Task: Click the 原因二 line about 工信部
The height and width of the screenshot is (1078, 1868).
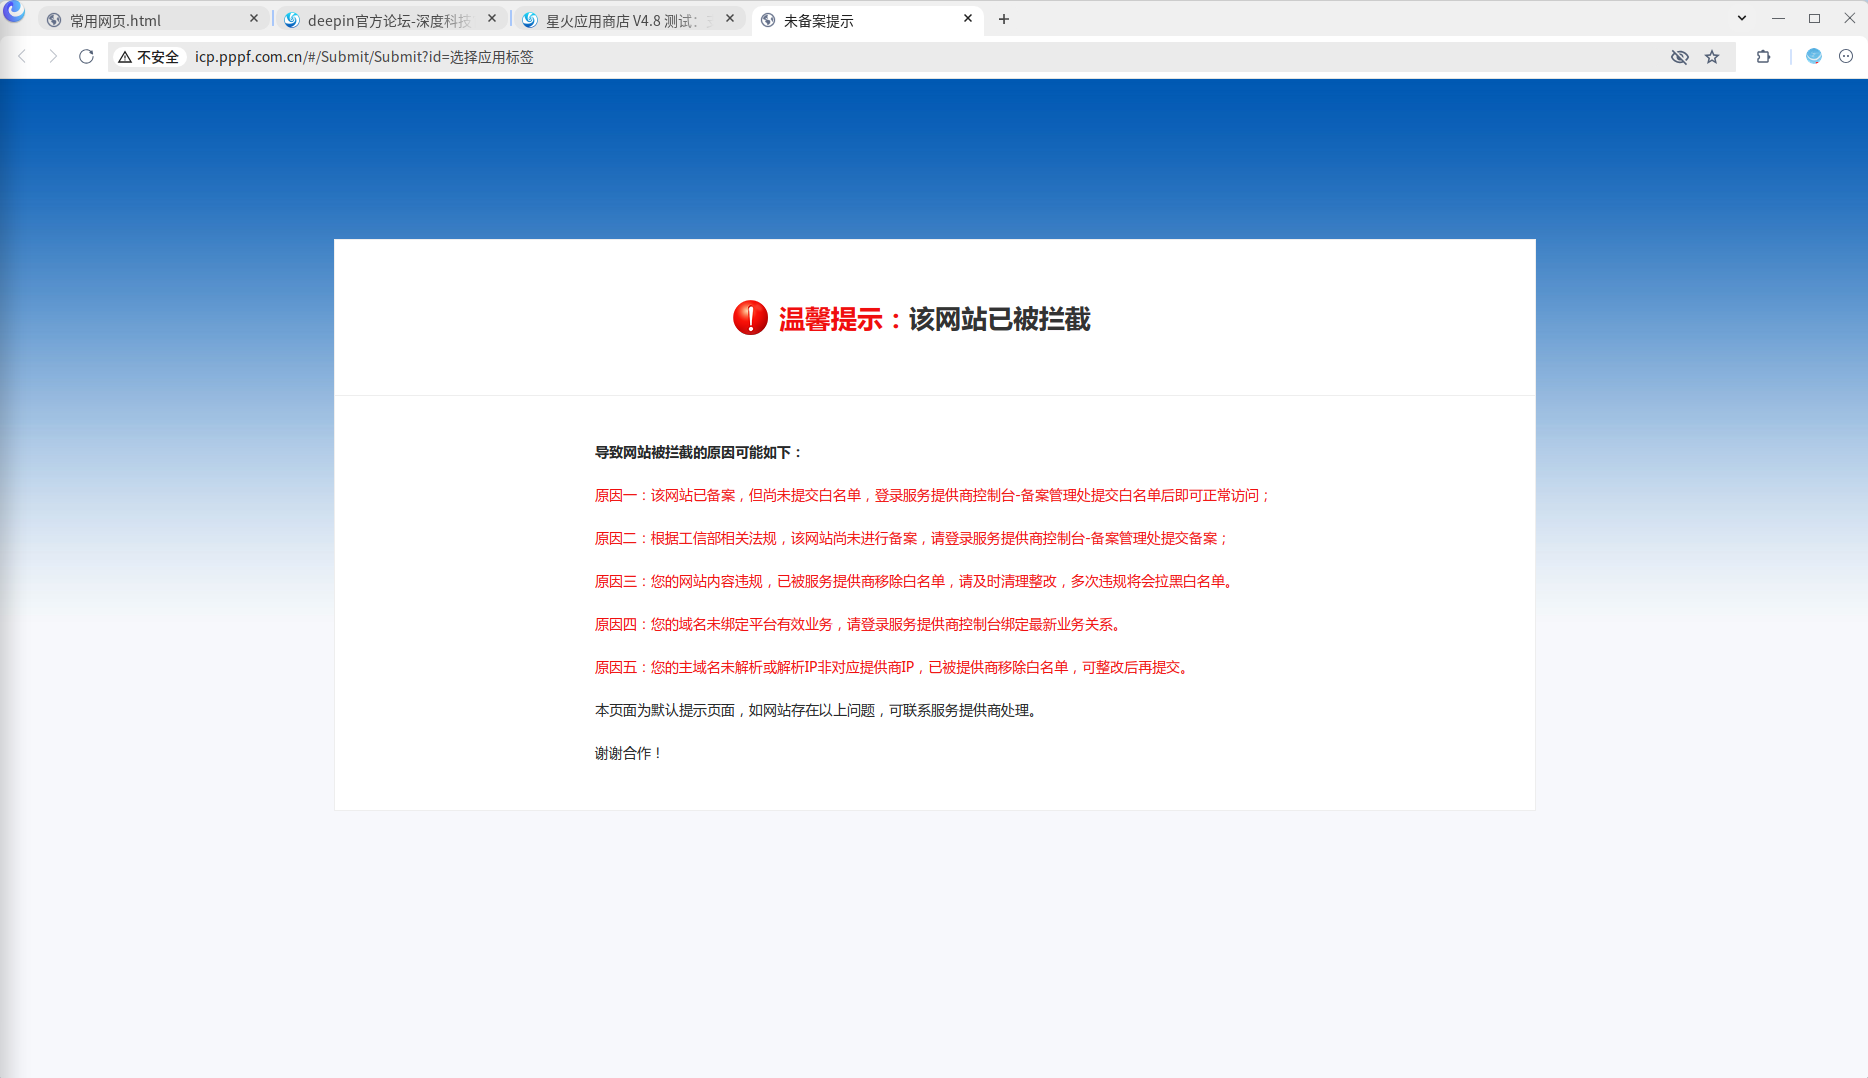Action: (912, 539)
